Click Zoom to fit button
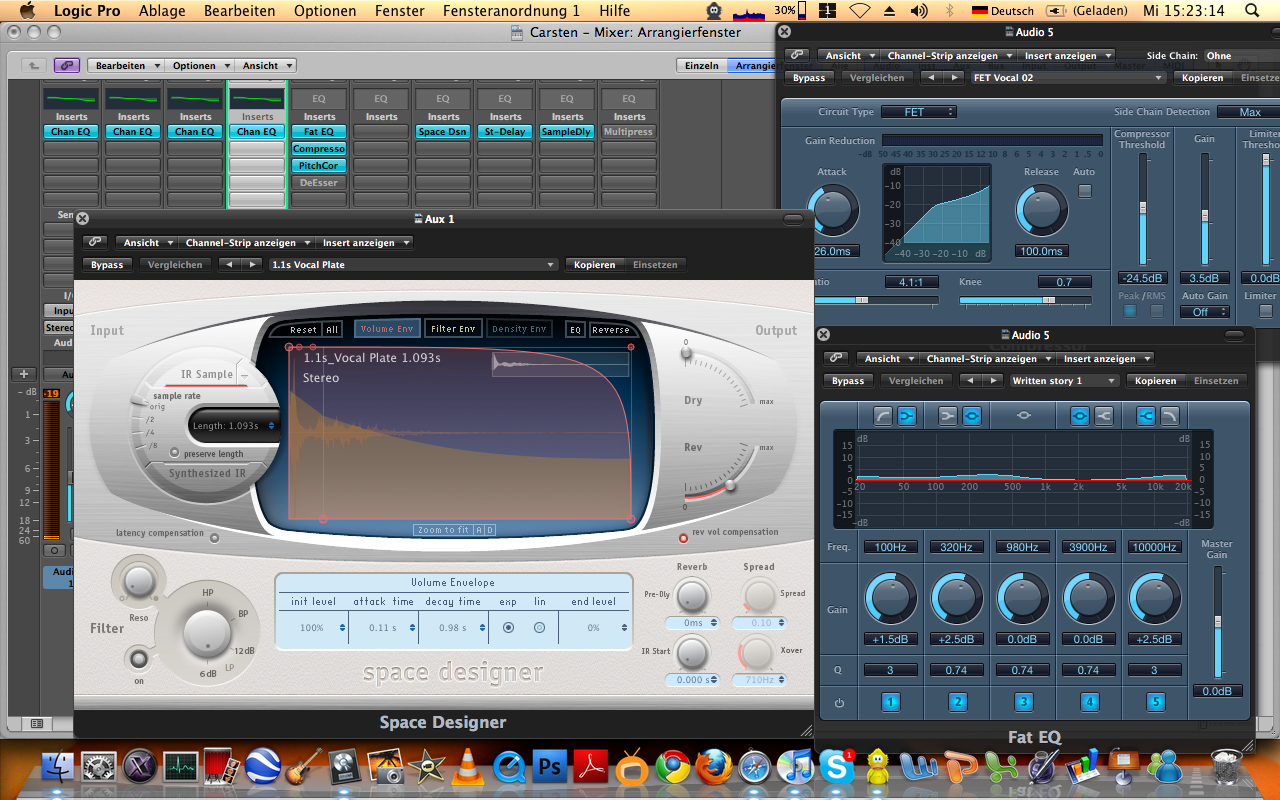The width and height of the screenshot is (1280, 800). (443, 530)
